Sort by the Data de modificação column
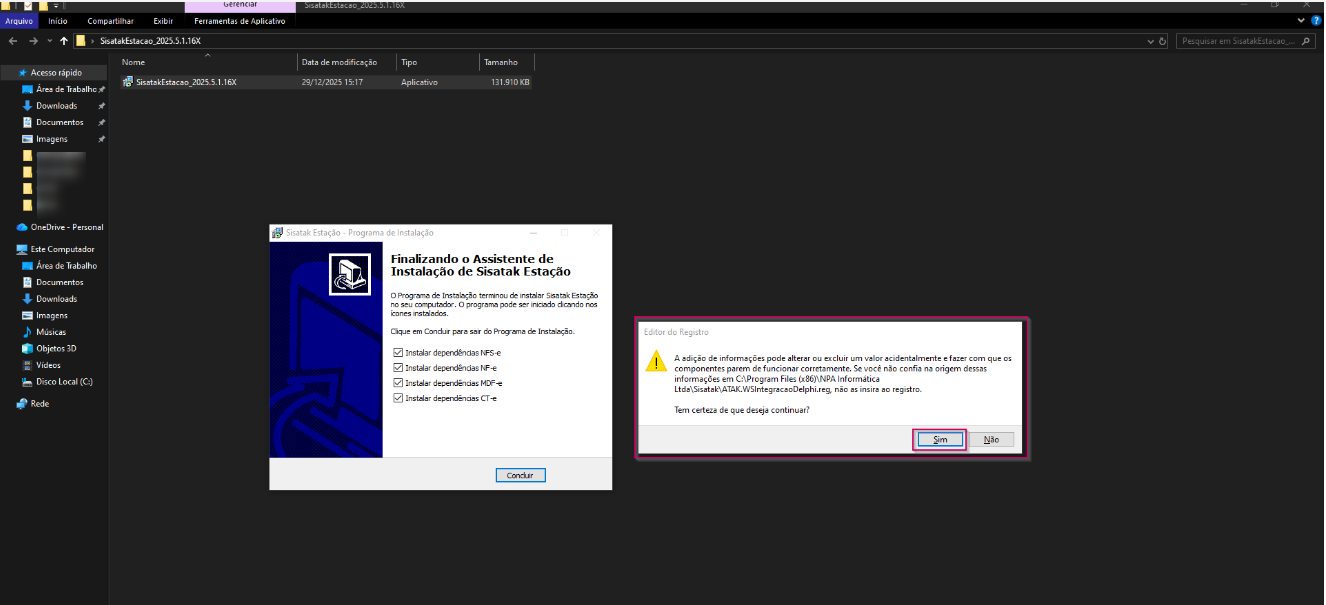Viewport: 1326px width, 605px height. tap(346, 62)
